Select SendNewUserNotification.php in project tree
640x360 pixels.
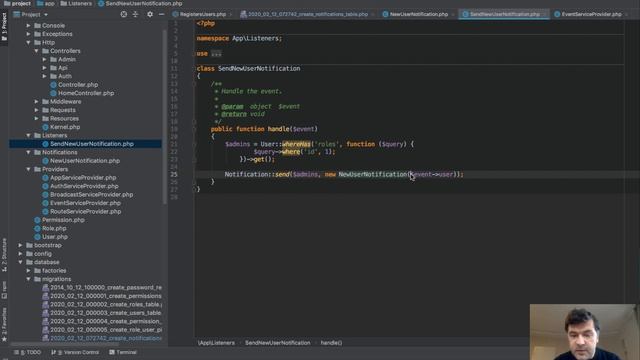[x=92, y=144]
